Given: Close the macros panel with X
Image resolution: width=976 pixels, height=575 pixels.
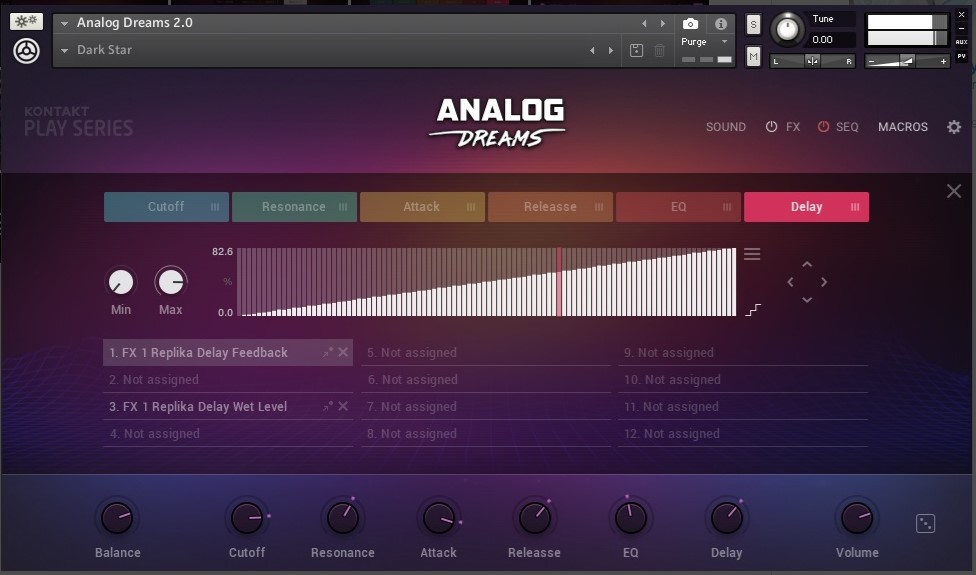Looking at the screenshot, I should (x=954, y=191).
